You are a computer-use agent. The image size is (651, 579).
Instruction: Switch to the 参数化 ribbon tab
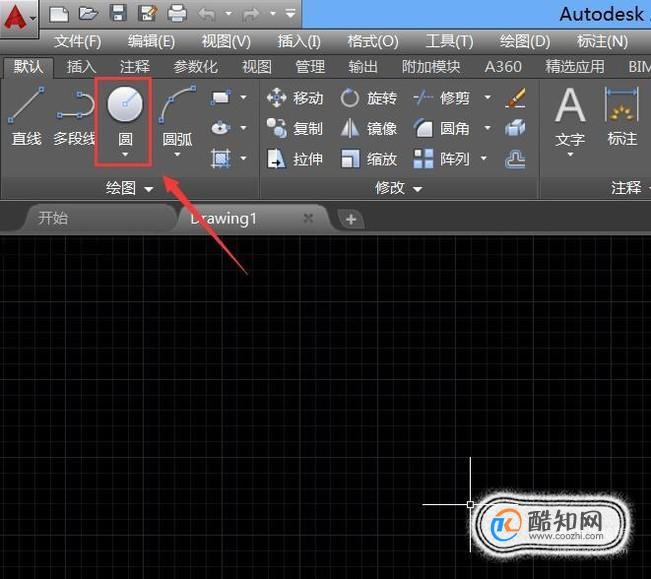pyautogui.click(x=196, y=67)
